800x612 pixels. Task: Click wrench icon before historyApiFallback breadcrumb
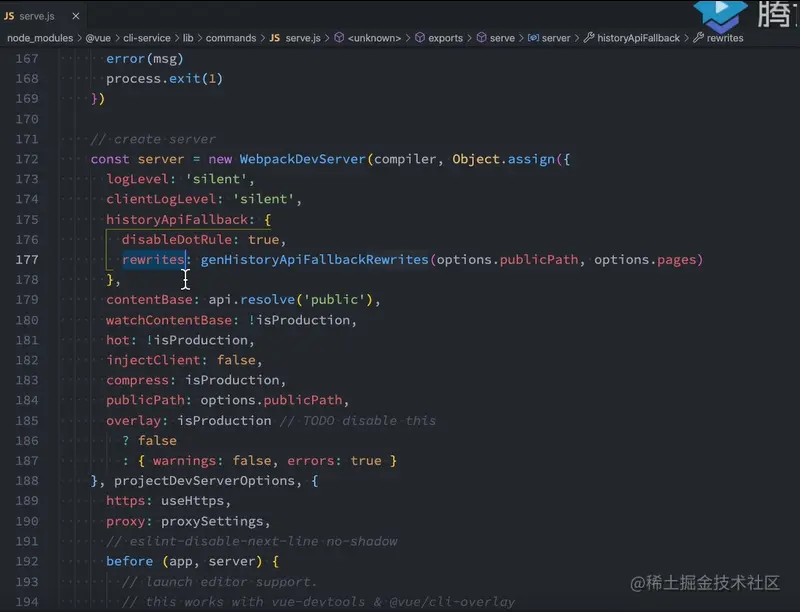pos(589,38)
